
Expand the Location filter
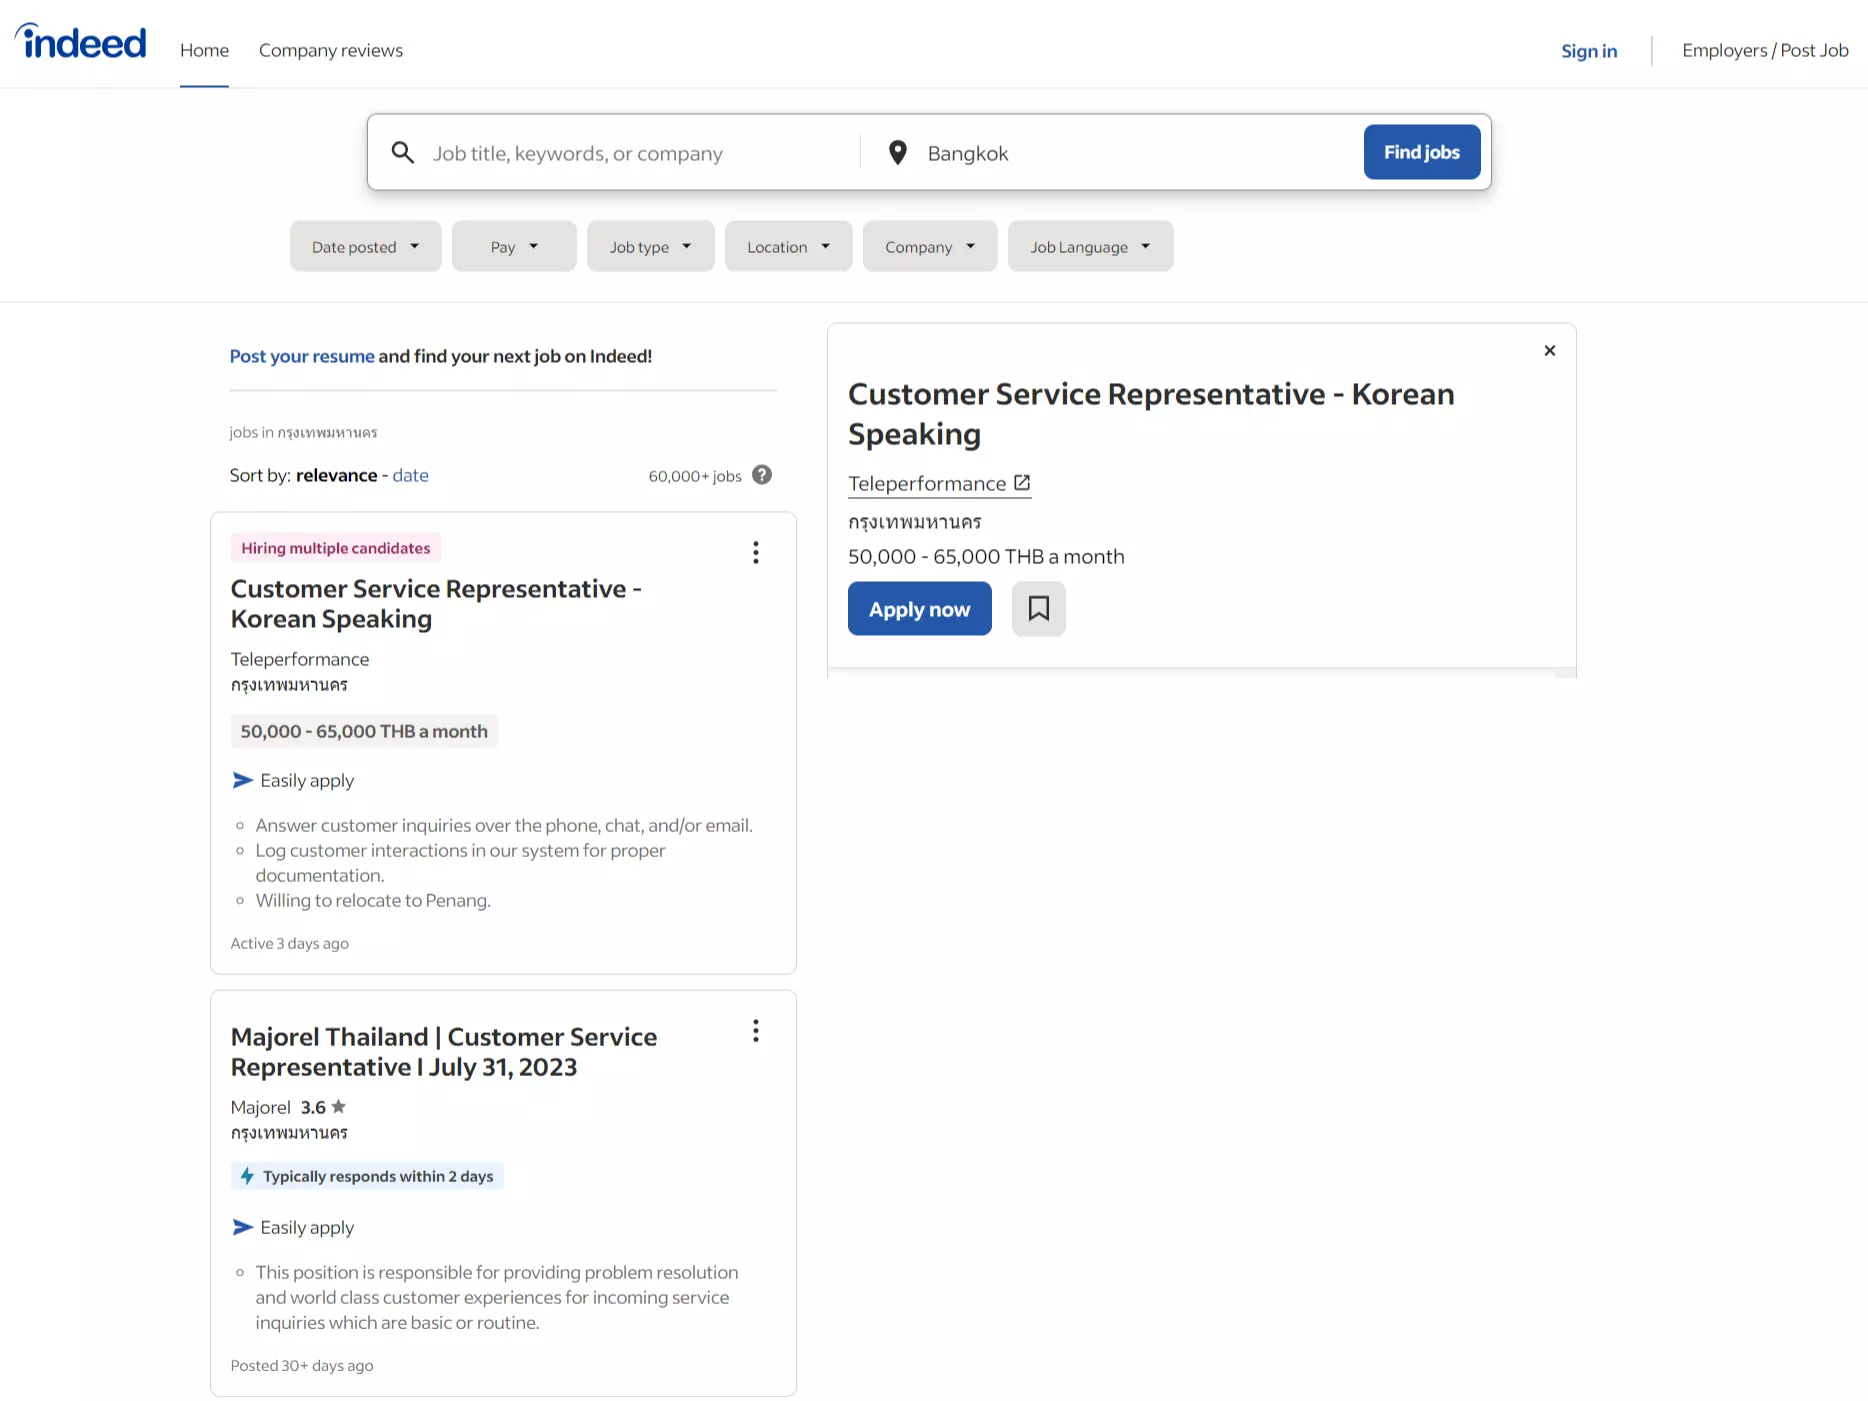click(x=789, y=246)
